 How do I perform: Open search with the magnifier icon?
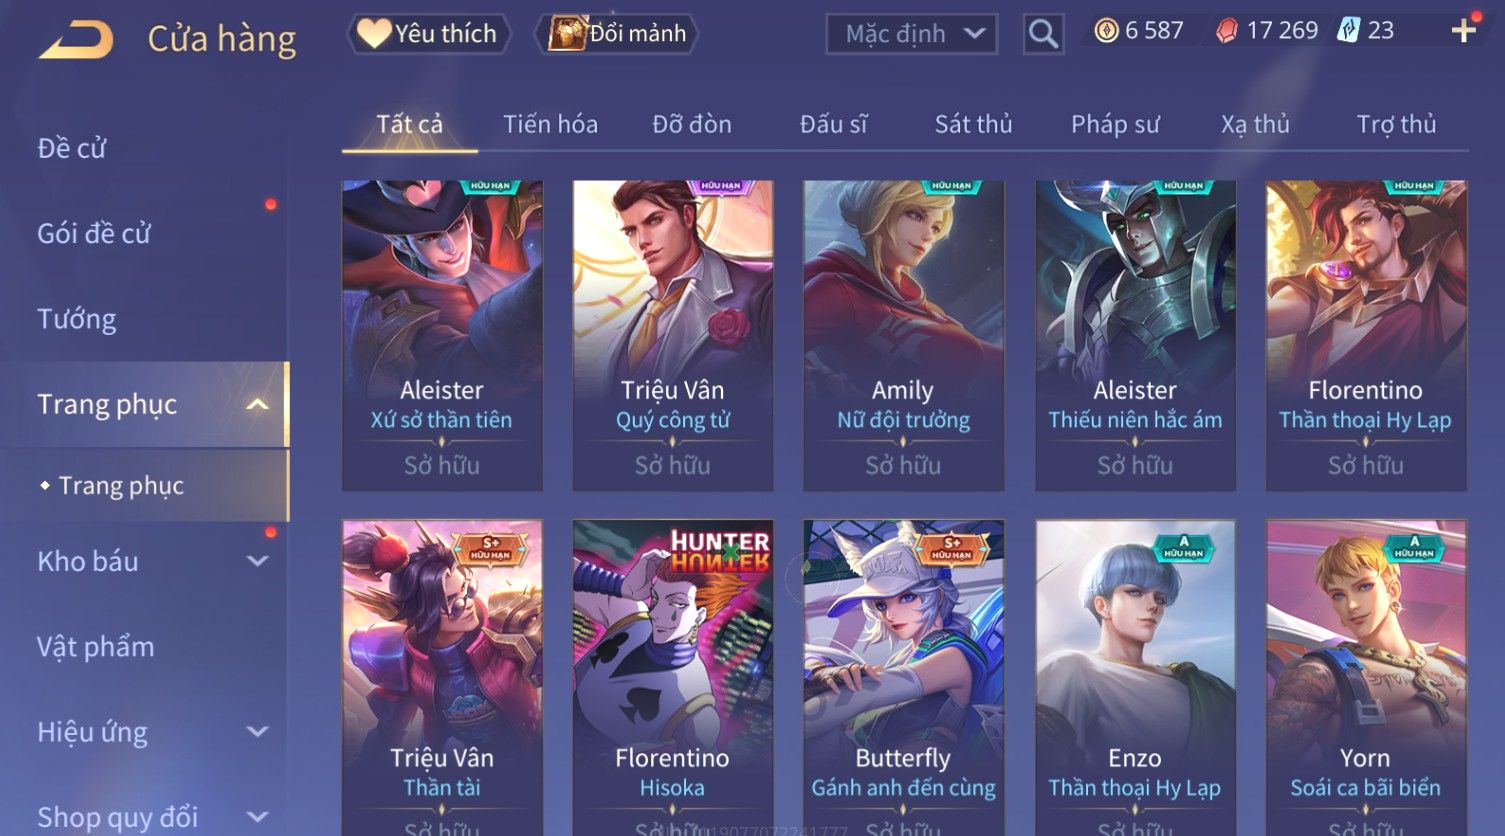tap(1043, 34)
